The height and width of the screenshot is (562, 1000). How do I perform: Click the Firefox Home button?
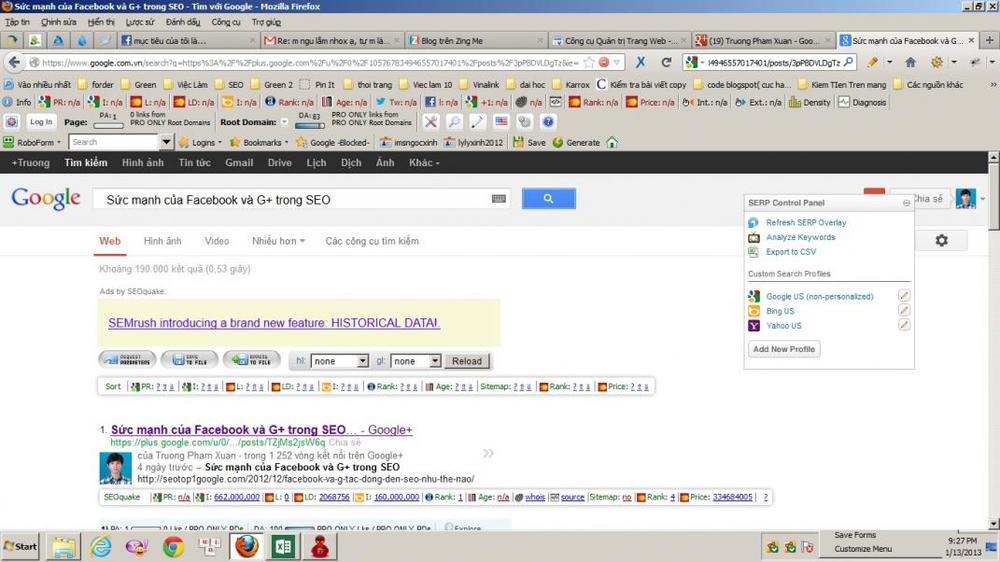click(911, 63)
